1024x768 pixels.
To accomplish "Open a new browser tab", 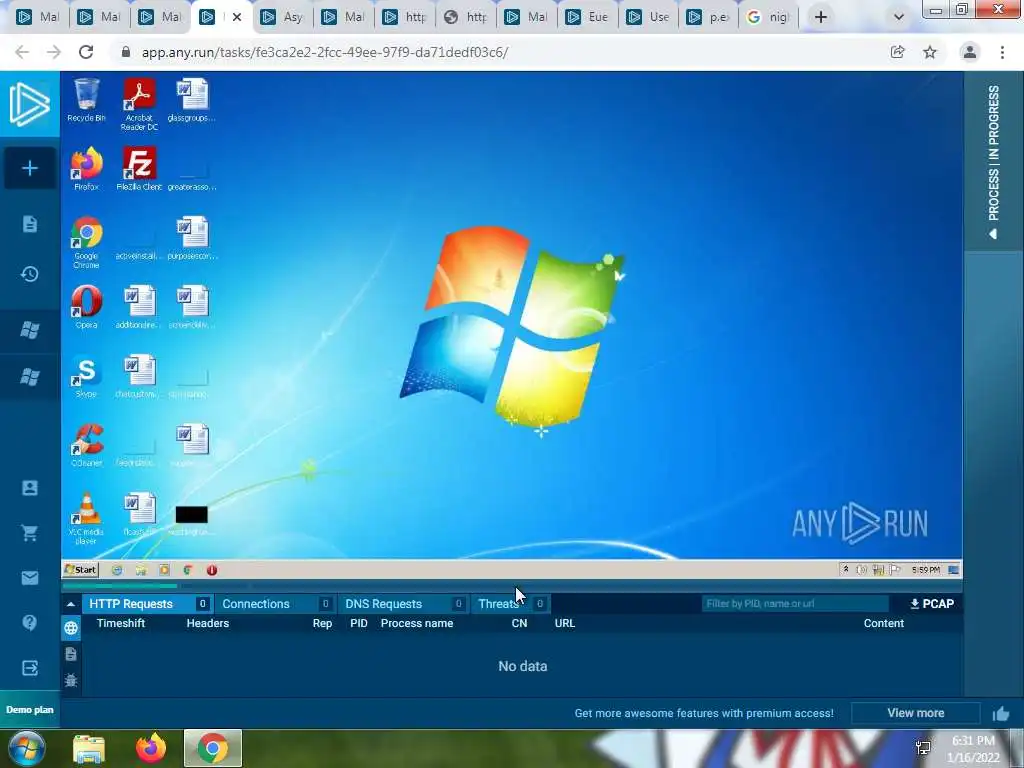I will tap(821, 17).
